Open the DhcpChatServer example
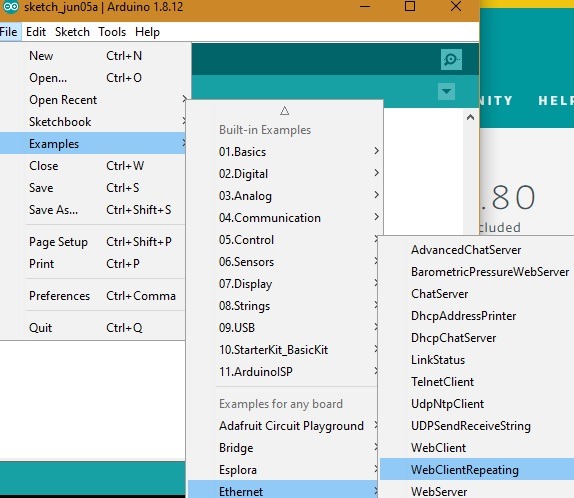Screen dimensions: 574x498 [x=477, y=338]
